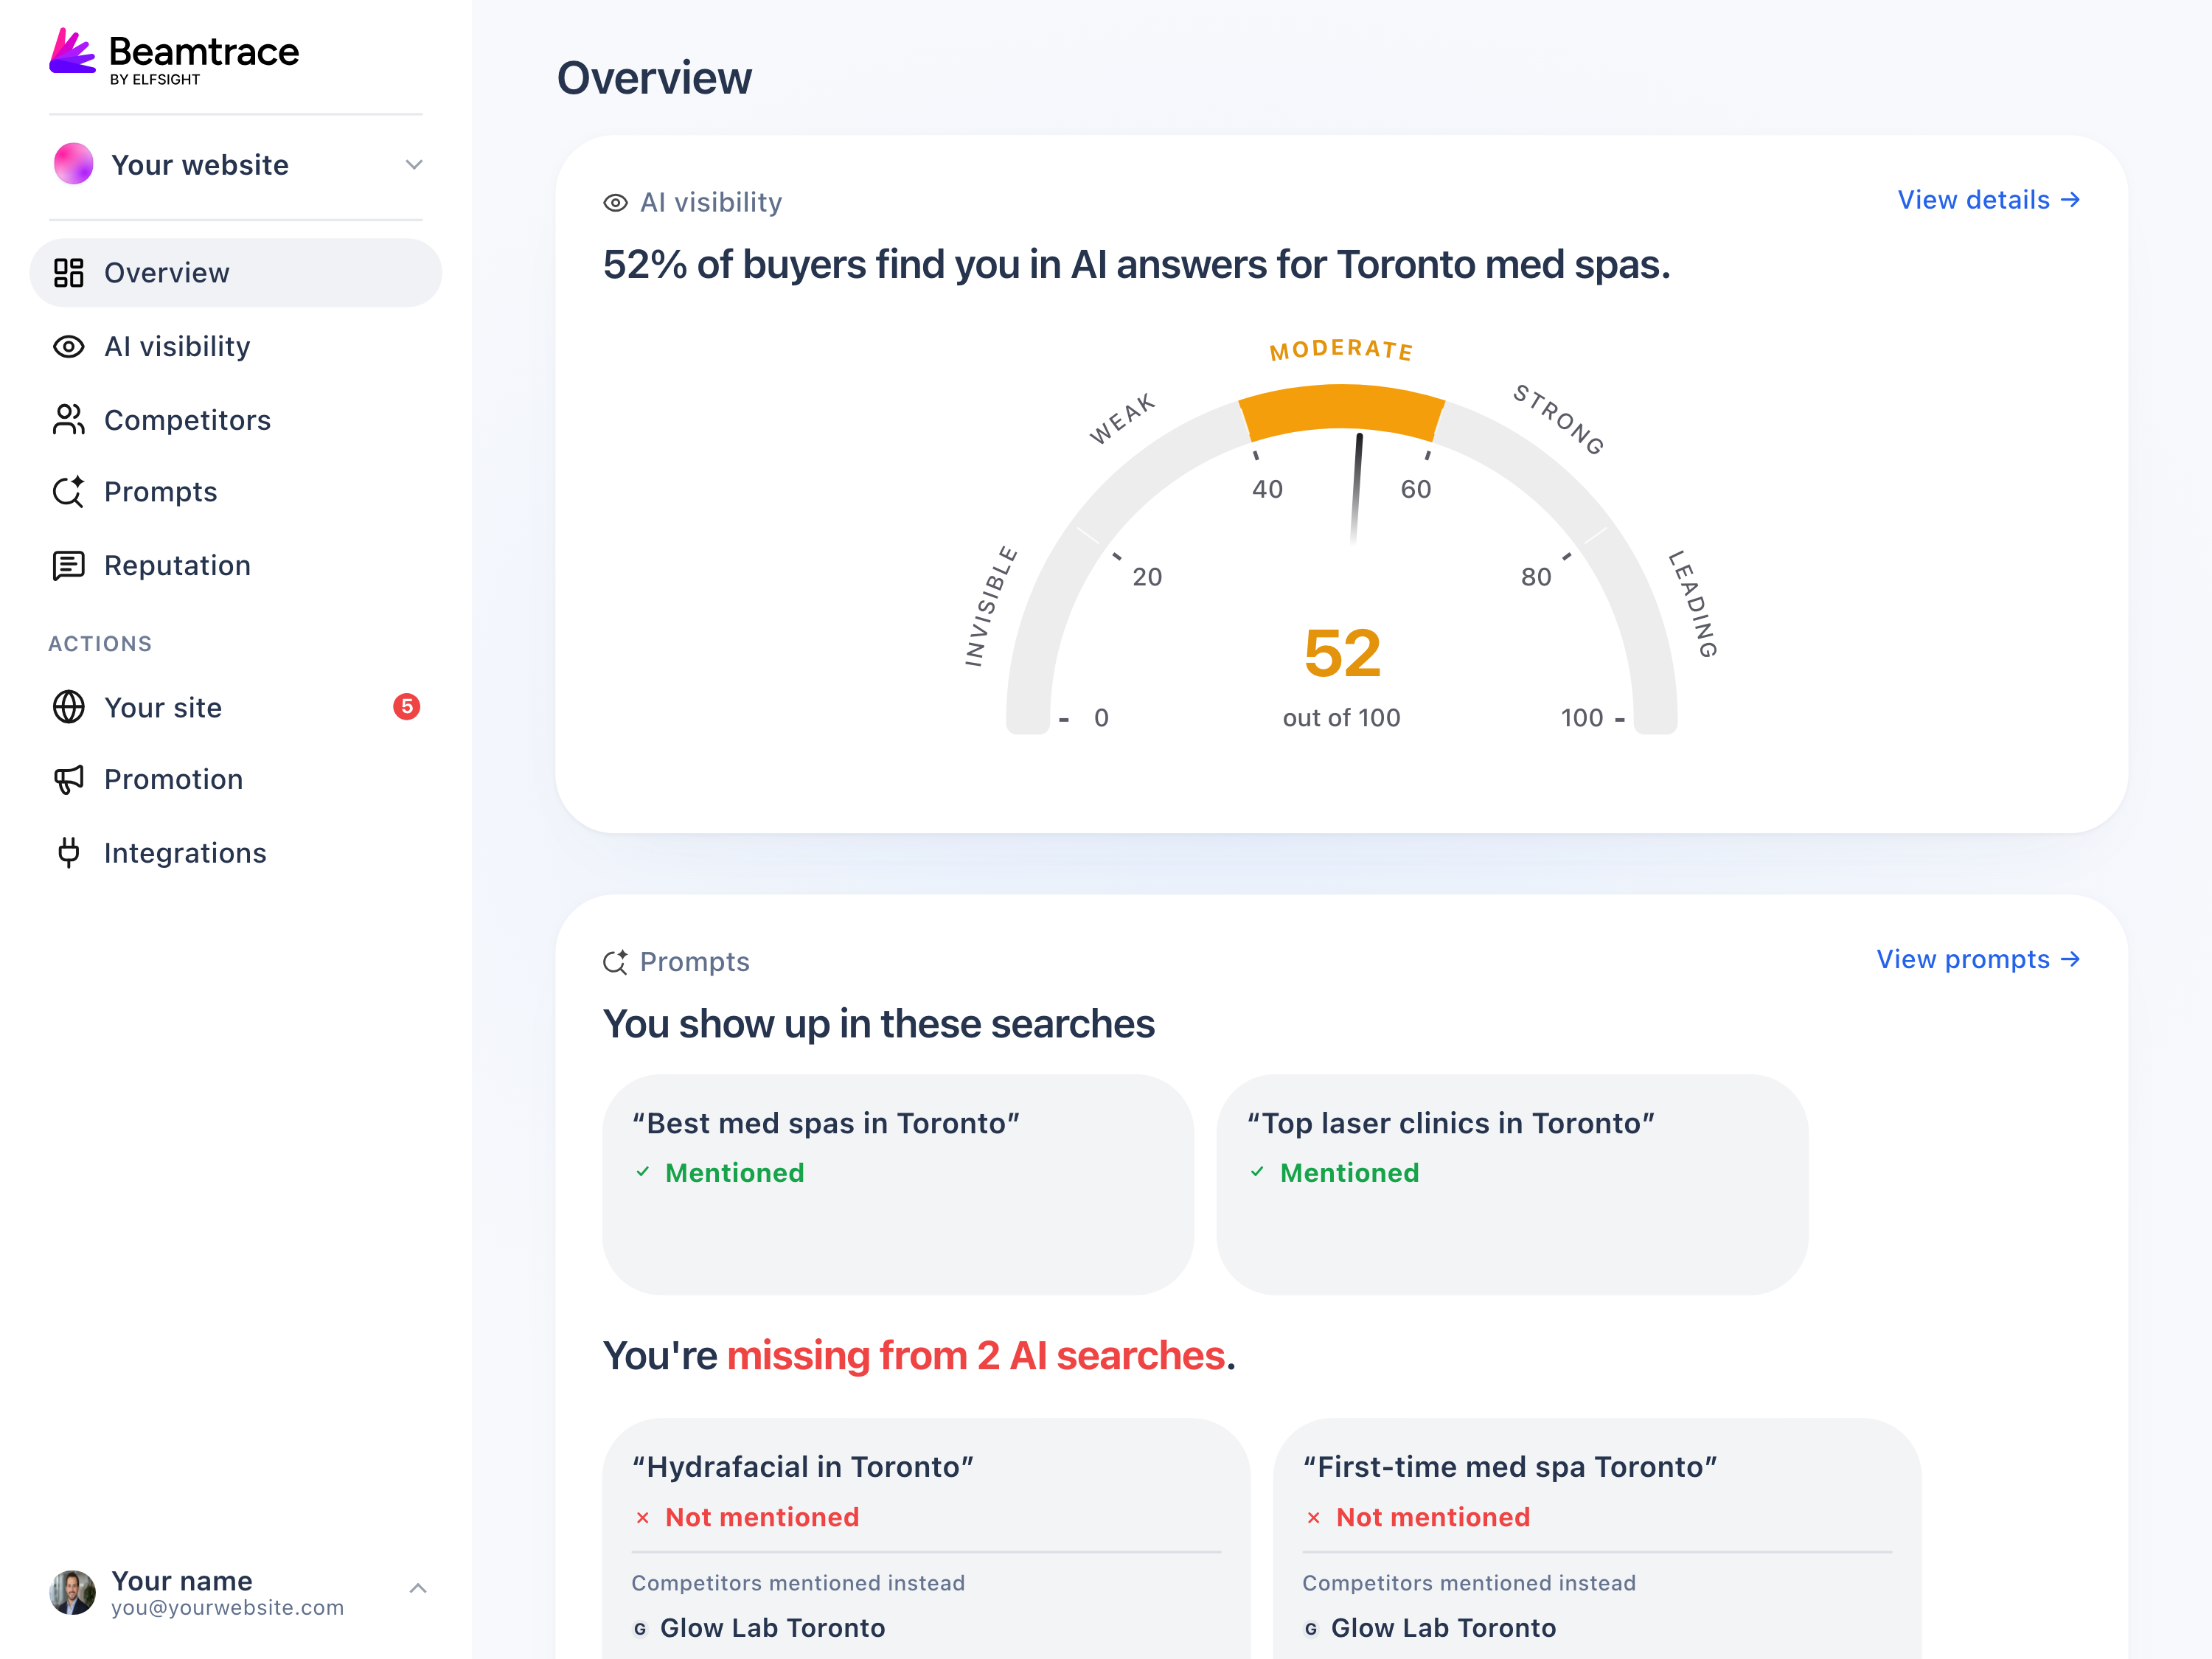Screen dimensions: 2212x1659
Task: Click the ACTIONS section label
Action: 100,644
